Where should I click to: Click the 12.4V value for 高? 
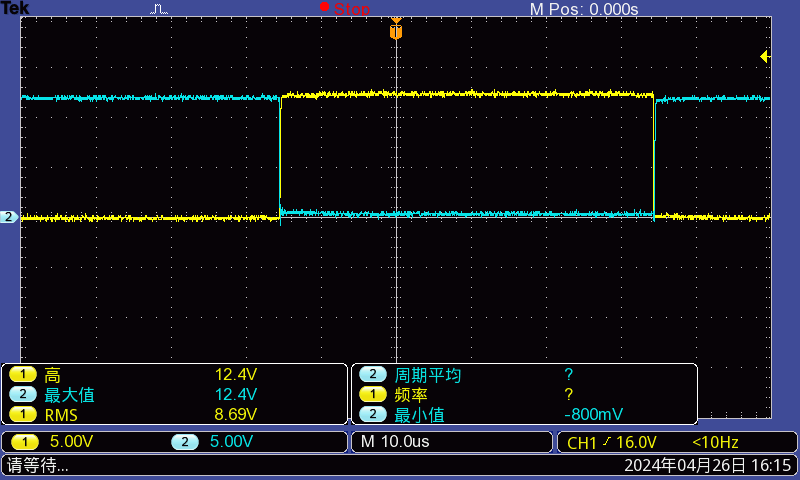[x=236, y=375]
